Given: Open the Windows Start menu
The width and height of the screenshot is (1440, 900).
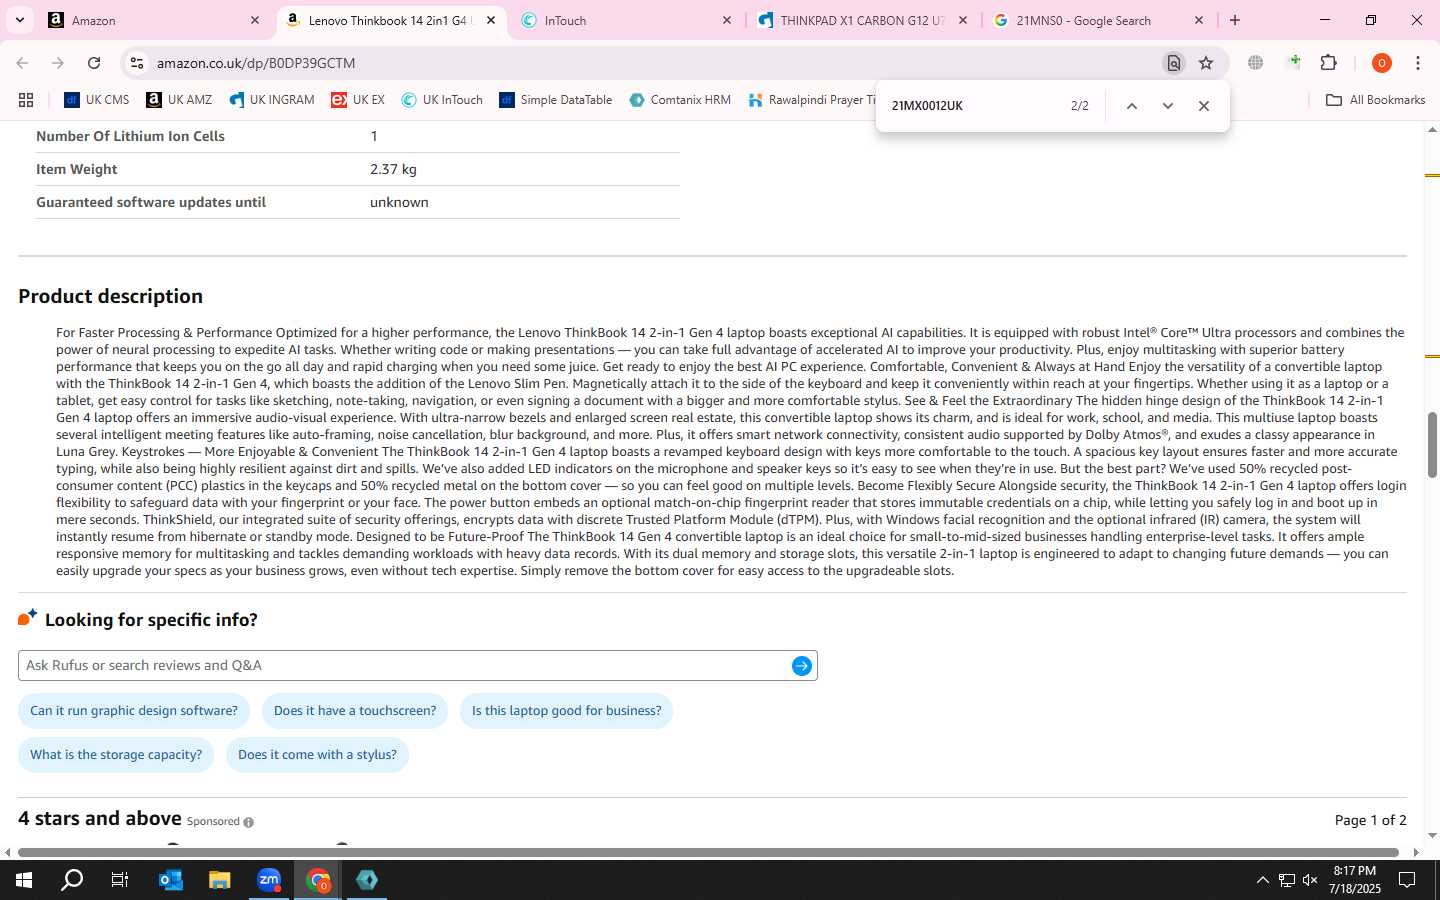Looking at the screenshot, I should pyautogui.click(x=24, y=880).
